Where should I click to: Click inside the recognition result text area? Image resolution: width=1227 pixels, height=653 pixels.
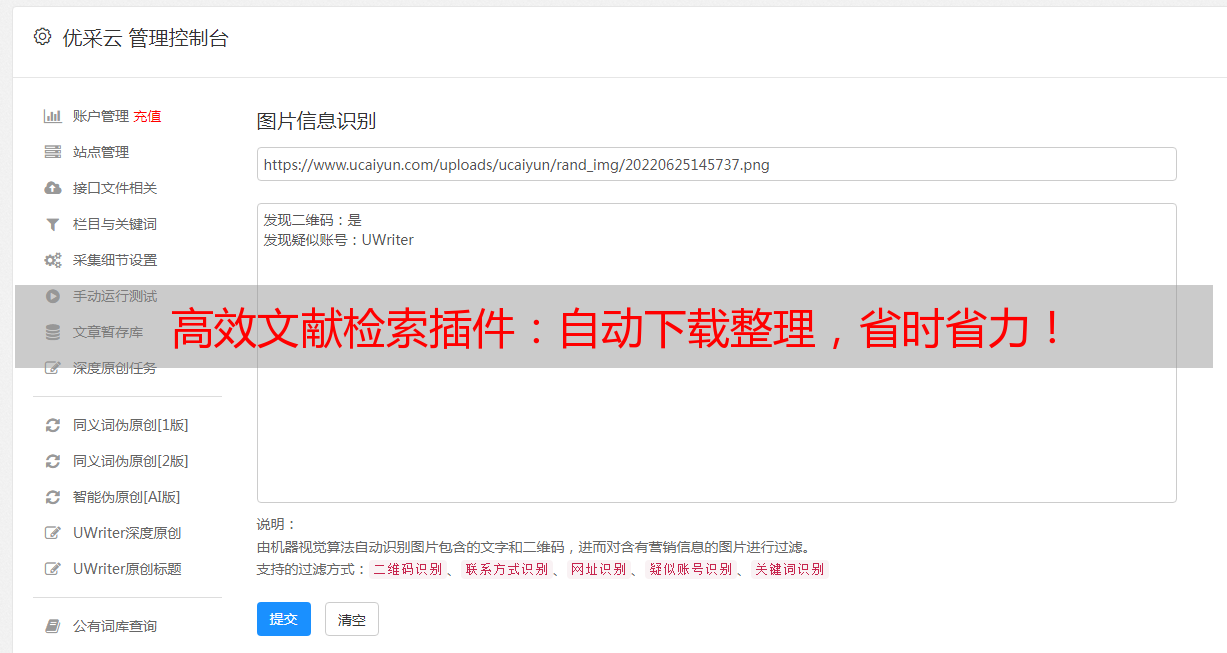[x=716, y=352]
